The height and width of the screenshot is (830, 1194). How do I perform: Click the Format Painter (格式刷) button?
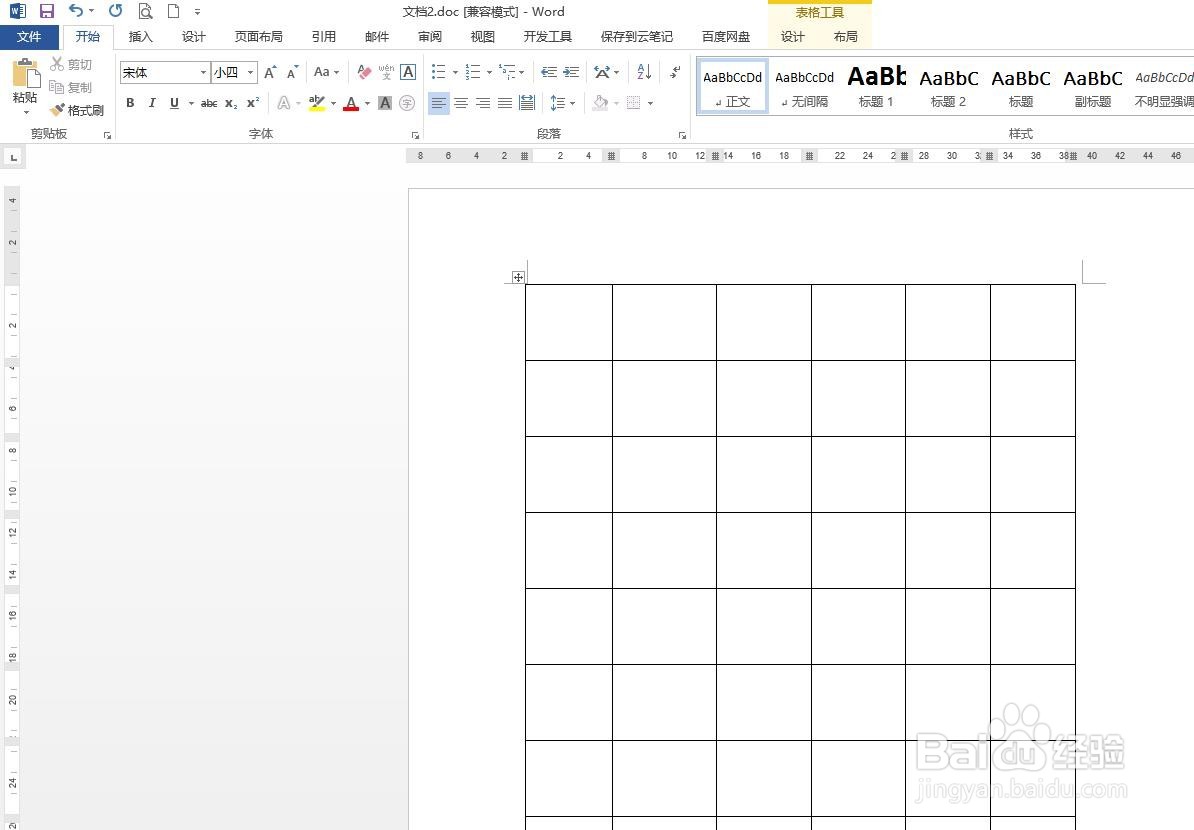point(76,110)
